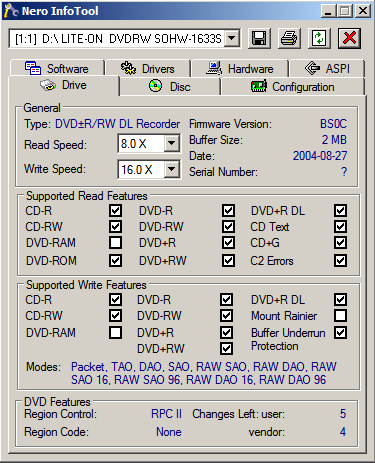Click the Nero InfoTool title bar icon
This screenshot has width=375, height=463.
tap(11, 11)
